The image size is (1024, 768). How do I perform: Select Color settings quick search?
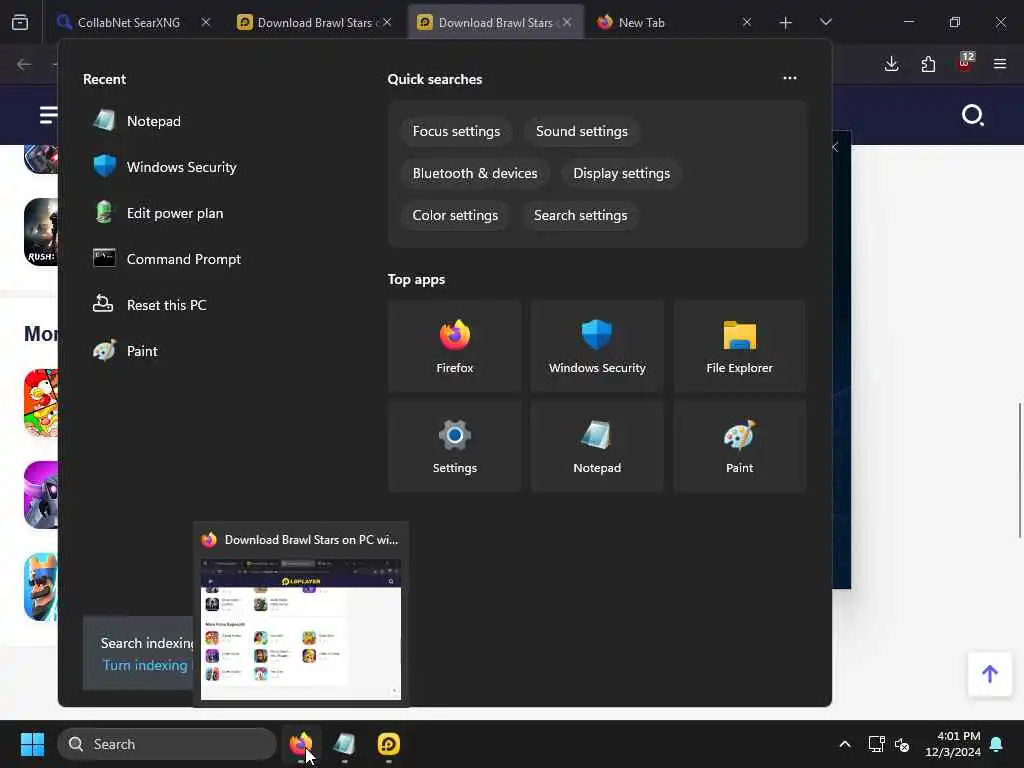click(455, 215)
